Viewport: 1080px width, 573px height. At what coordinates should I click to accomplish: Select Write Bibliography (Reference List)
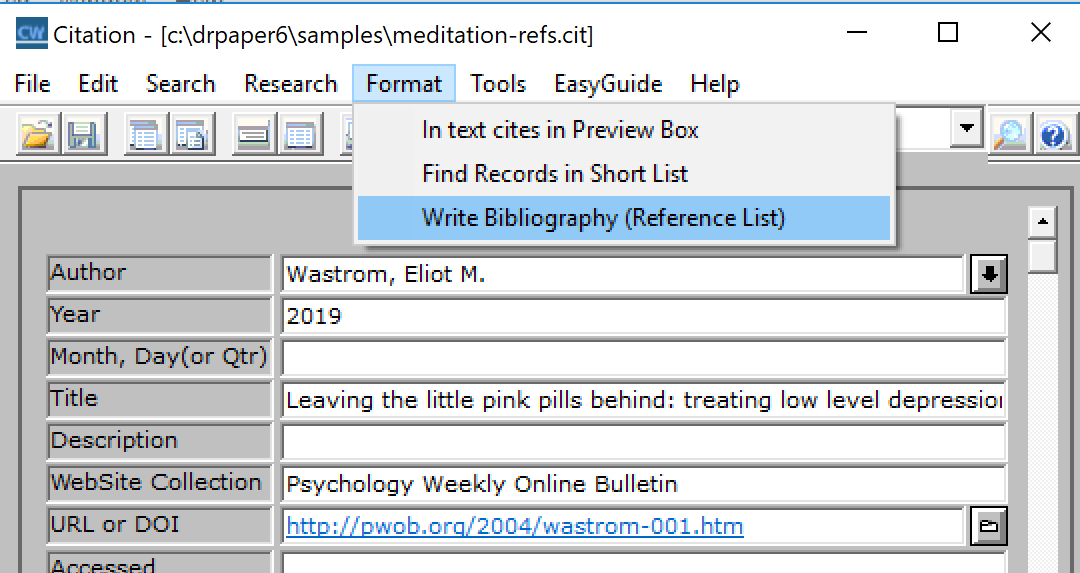(603, 218)
